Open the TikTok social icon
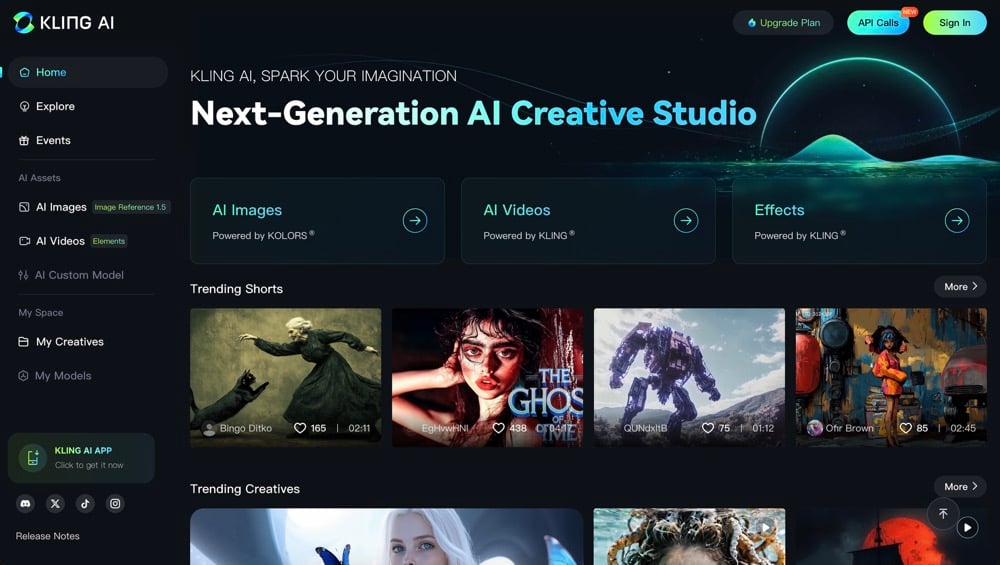This screenshot has height=565, width=1000. pos(85,504)
